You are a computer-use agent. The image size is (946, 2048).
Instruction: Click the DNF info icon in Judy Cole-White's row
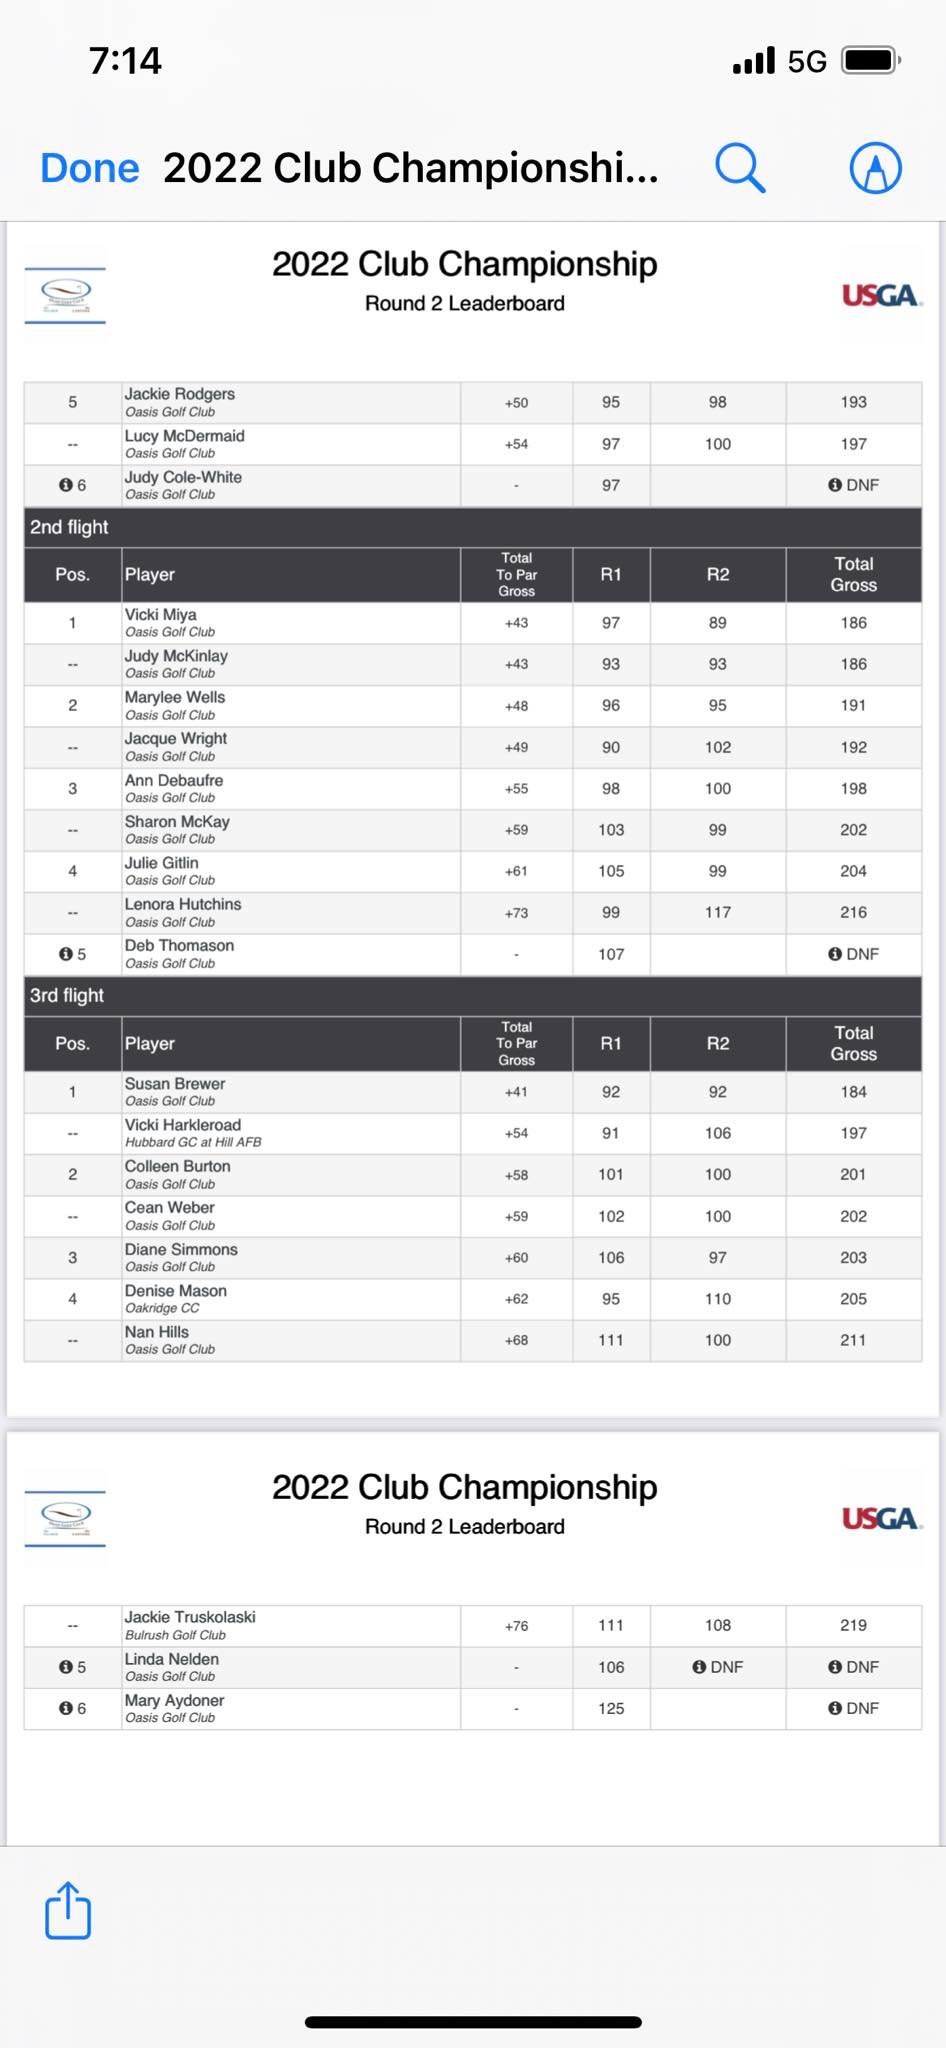(x=835, y=485)
